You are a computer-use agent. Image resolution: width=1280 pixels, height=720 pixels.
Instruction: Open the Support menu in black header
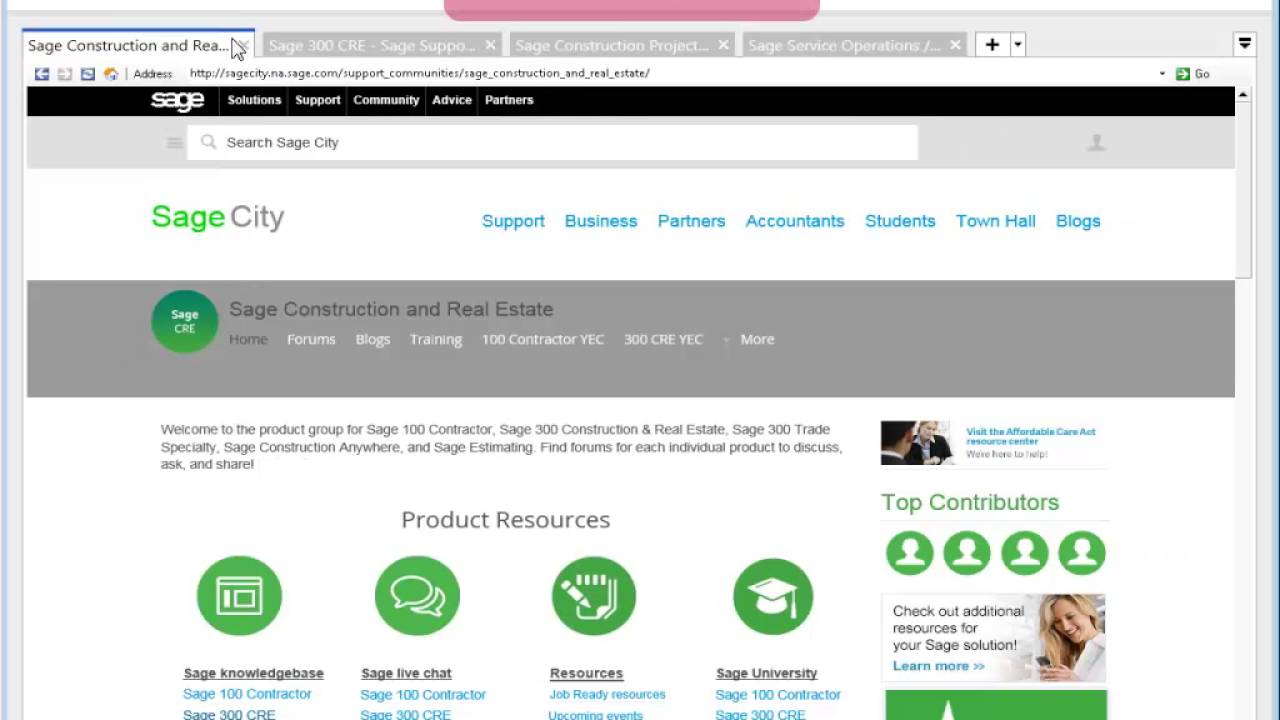pos(318,100)
